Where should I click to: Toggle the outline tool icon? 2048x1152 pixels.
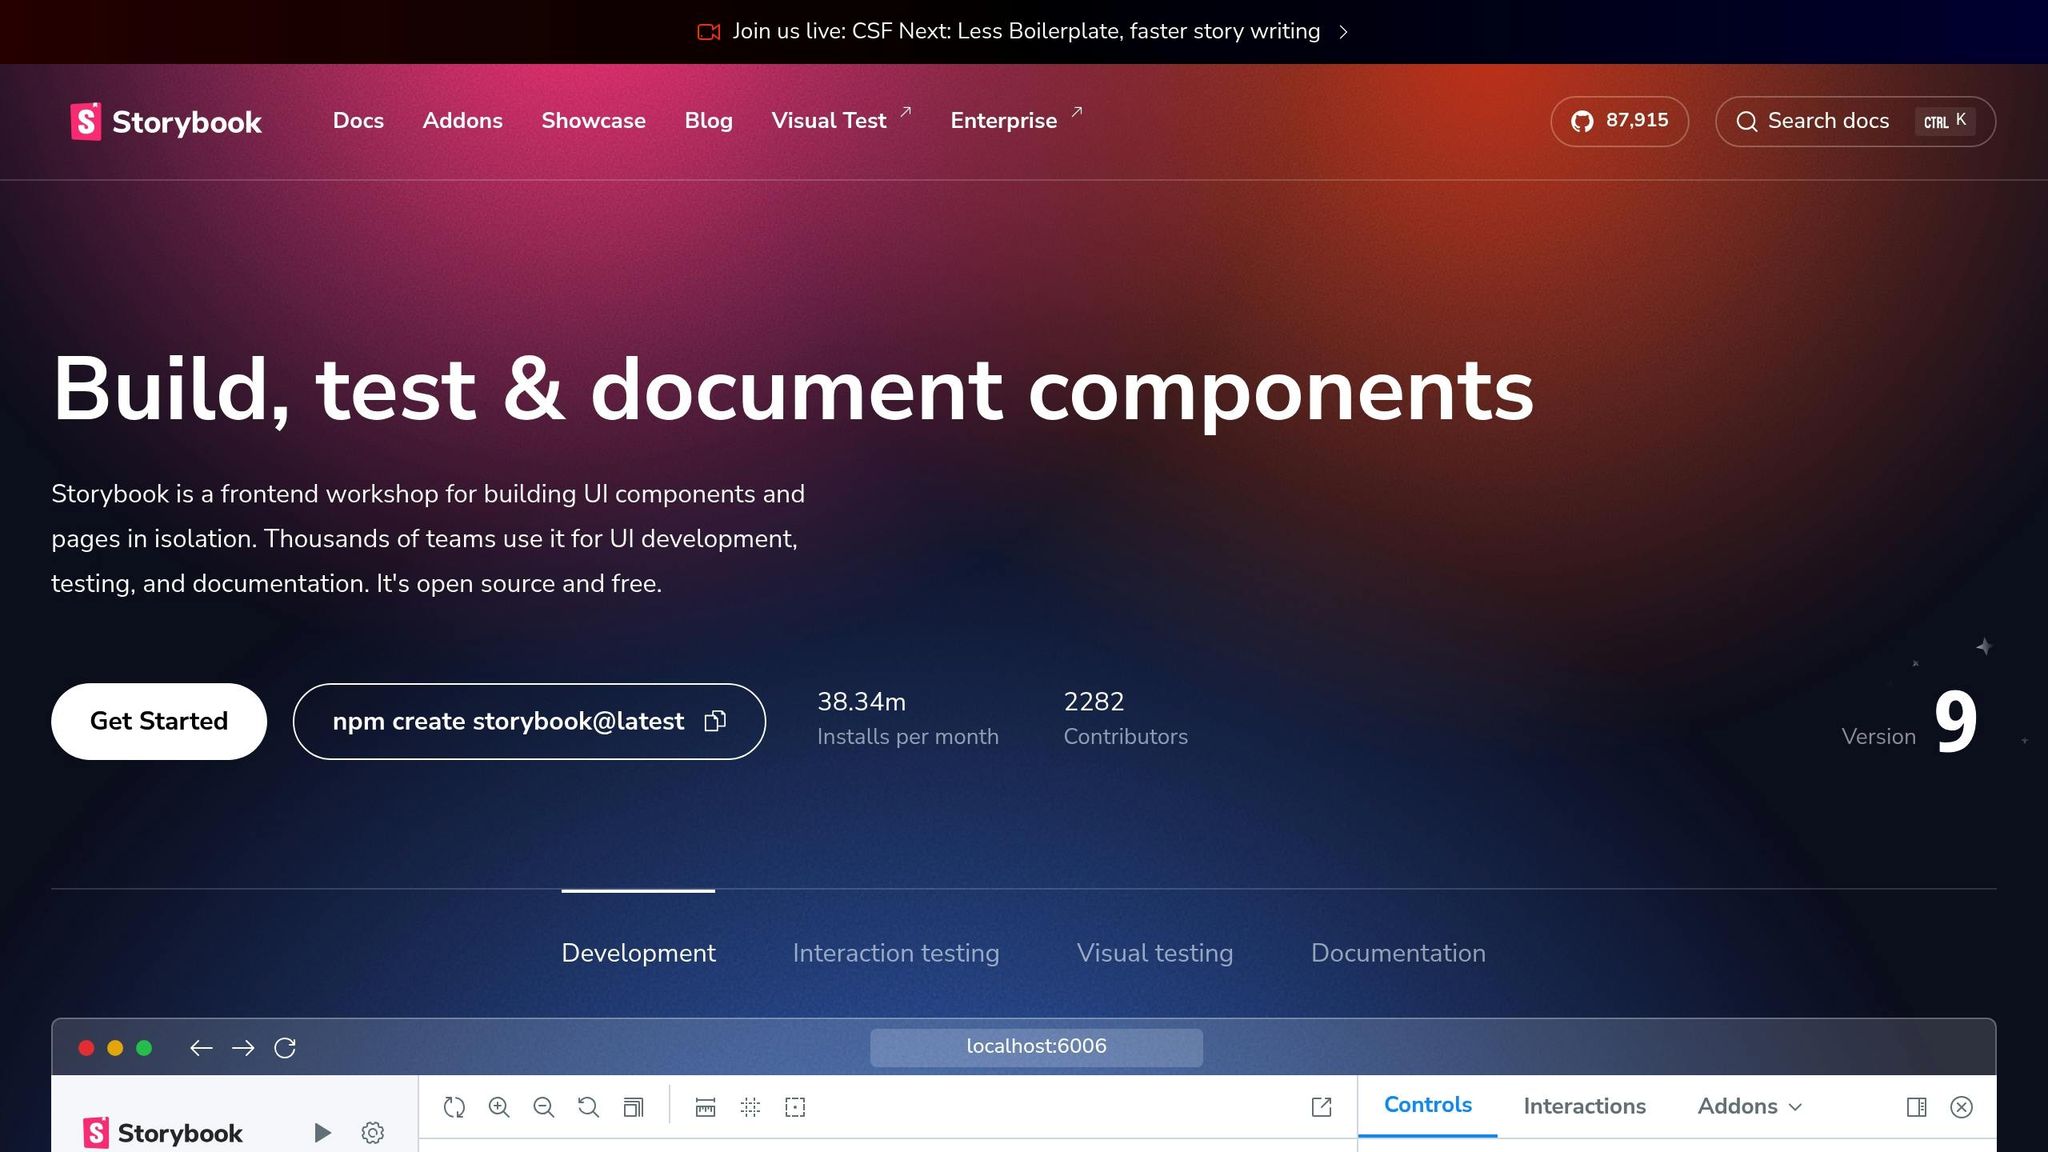[795, 1107]
